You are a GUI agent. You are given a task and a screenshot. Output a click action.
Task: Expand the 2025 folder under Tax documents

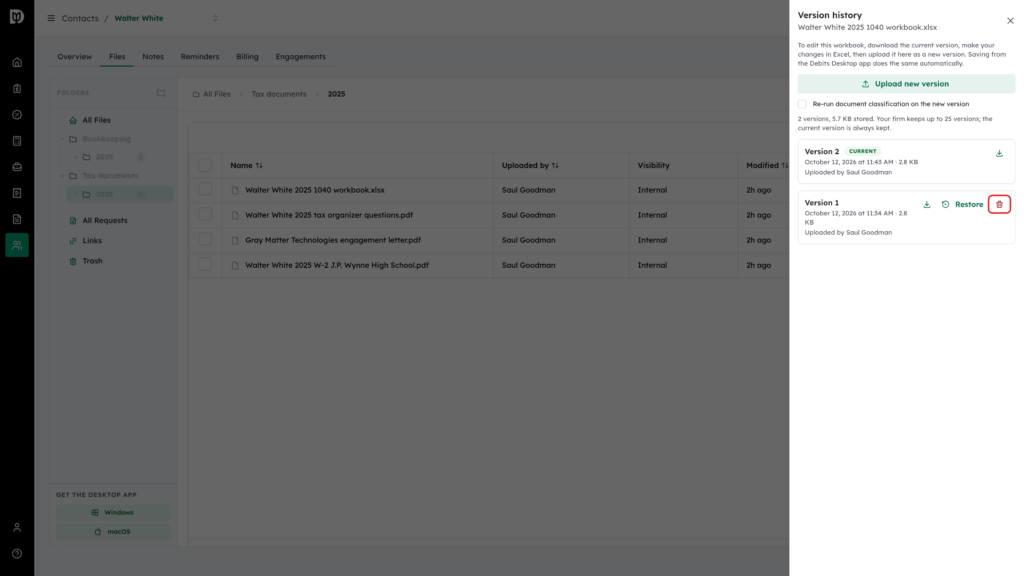click(x=76, y=195)
